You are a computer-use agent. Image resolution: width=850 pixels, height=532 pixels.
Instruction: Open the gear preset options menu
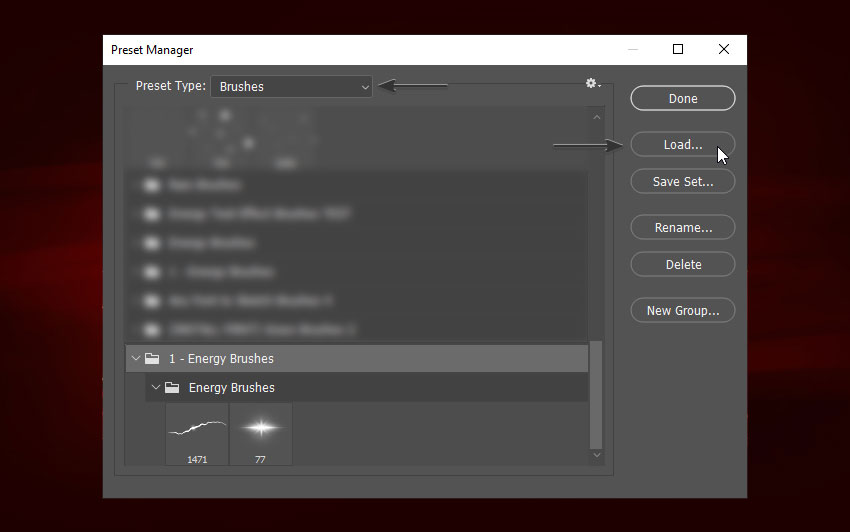(x=592, y=84)
